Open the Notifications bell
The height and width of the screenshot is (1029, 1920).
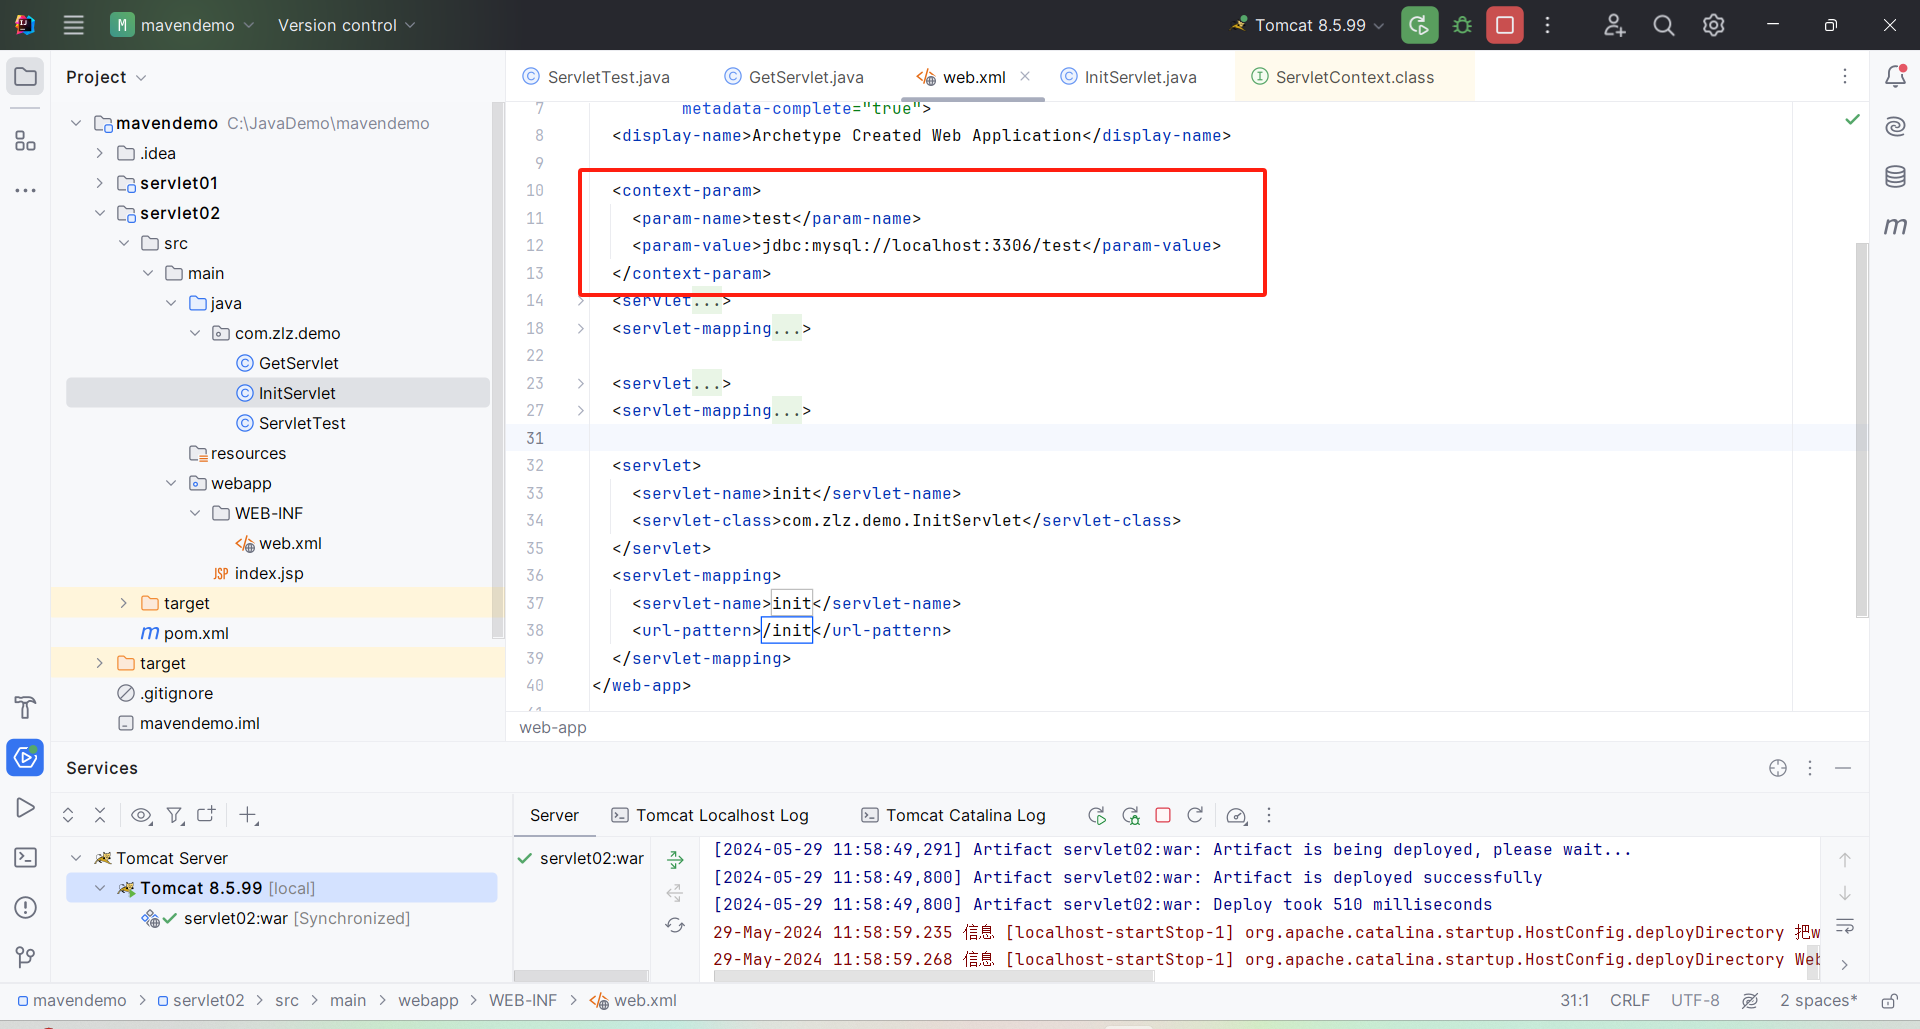coord(1897,76)
